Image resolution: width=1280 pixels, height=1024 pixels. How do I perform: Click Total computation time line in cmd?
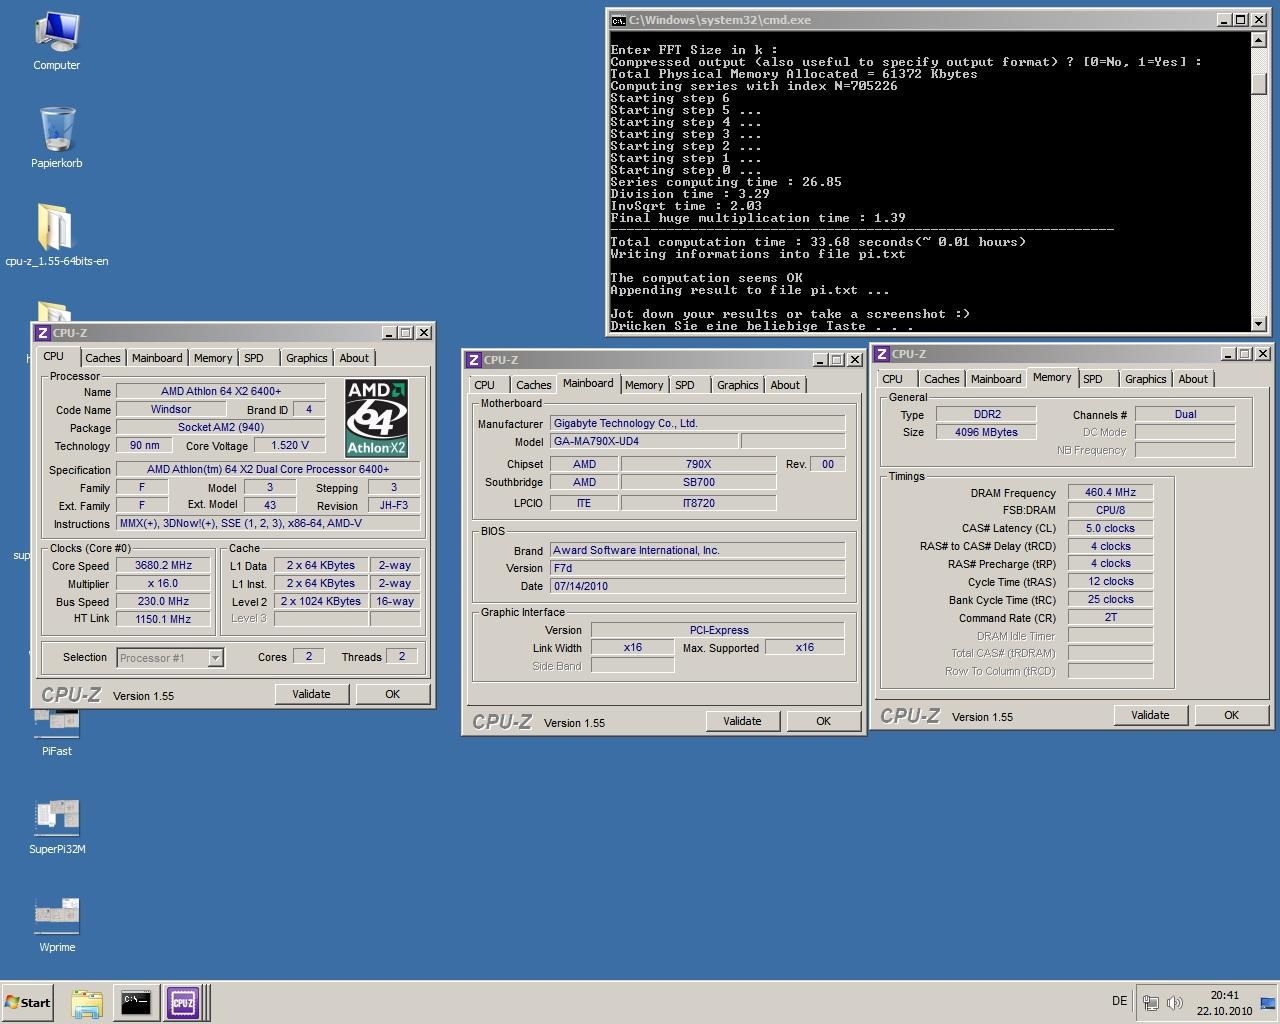818,242
